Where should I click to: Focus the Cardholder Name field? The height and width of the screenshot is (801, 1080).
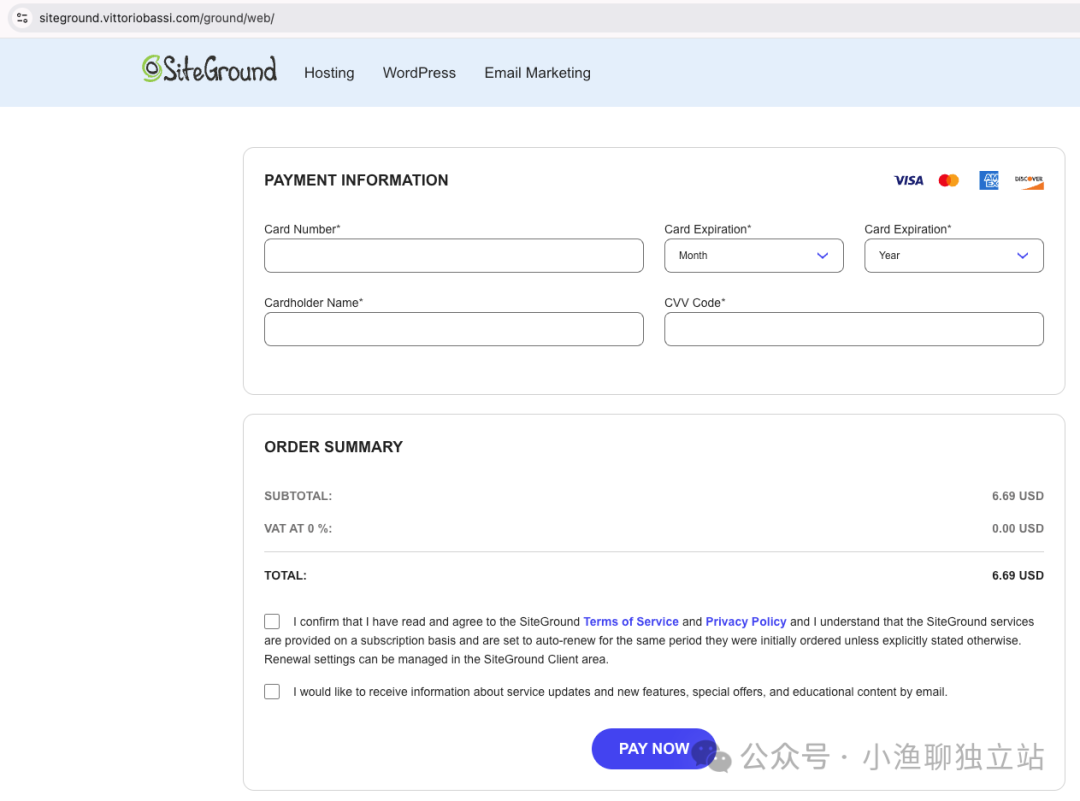[454, 329]
